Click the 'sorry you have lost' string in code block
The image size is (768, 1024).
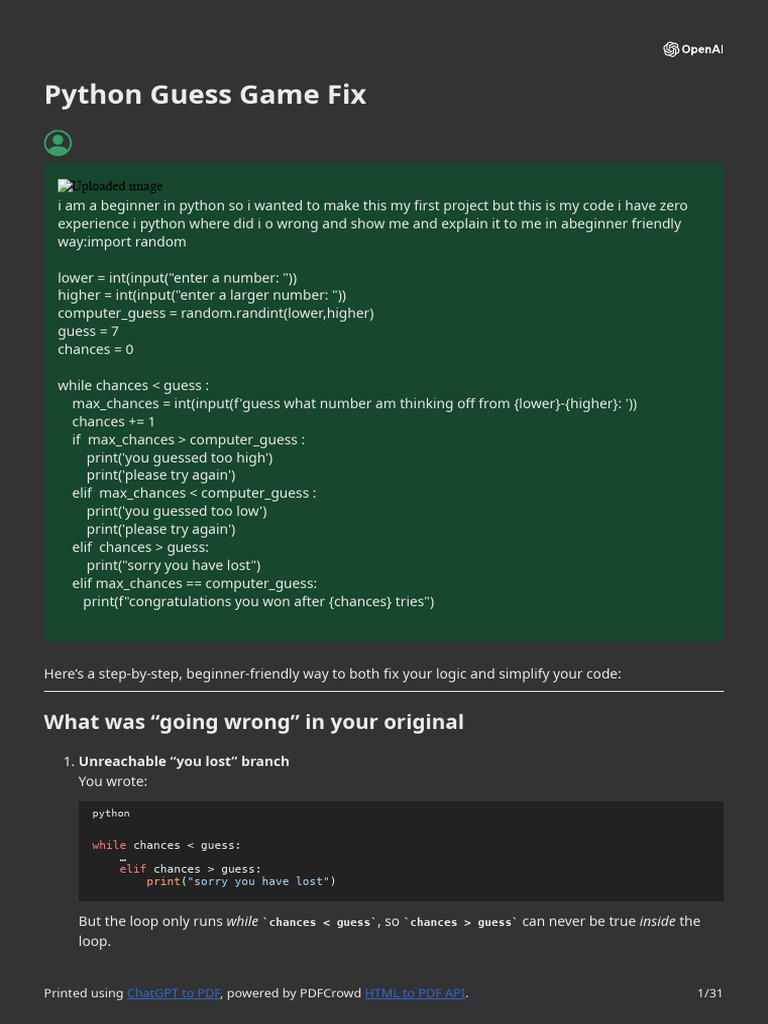point(255,882)
